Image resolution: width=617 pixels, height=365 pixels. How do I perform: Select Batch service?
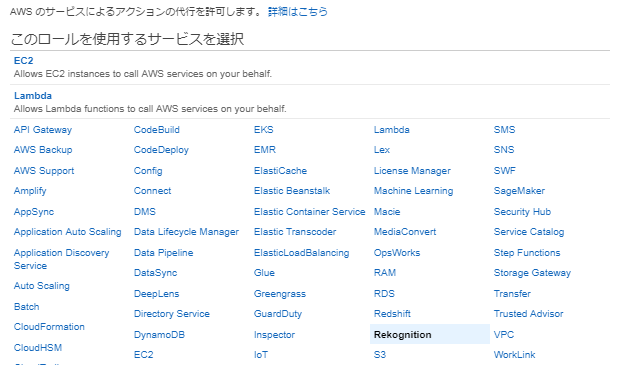(26, 306)
